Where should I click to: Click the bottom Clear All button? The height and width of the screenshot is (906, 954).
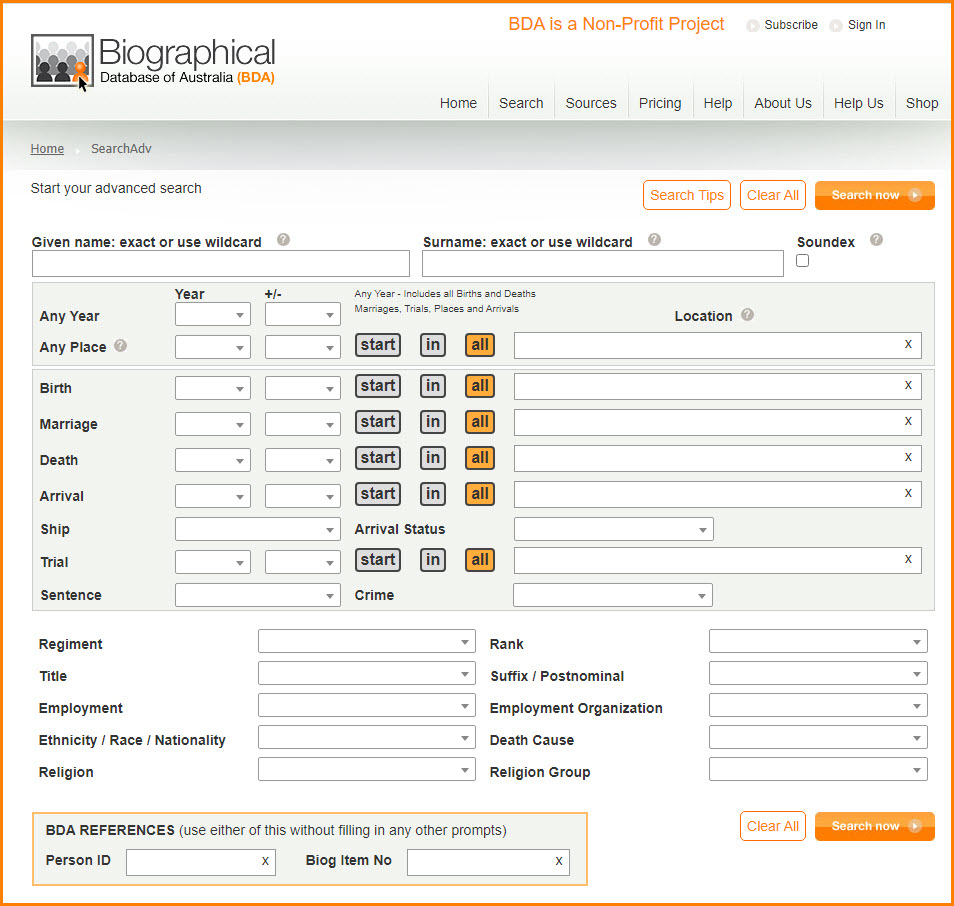point(773,826)
